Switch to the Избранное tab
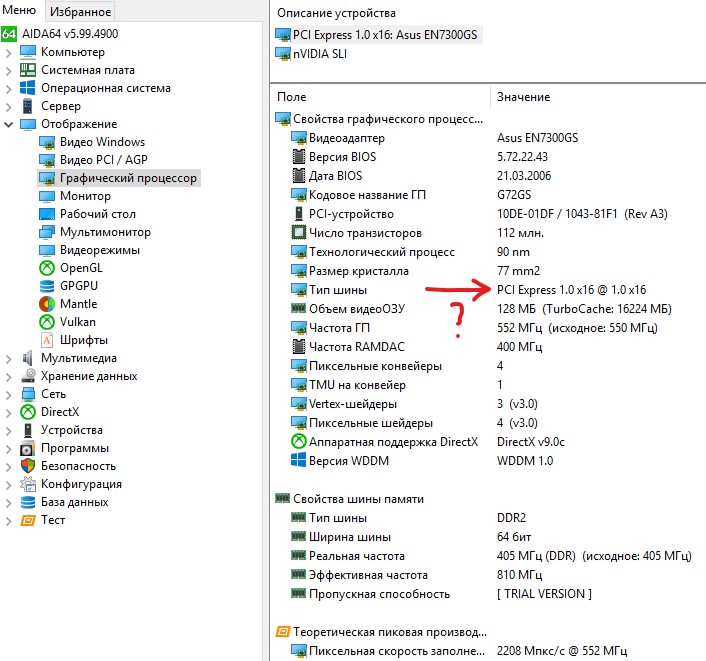Image resolution: width=706 pixels, height=661 pixels. [x=80, y=11]
